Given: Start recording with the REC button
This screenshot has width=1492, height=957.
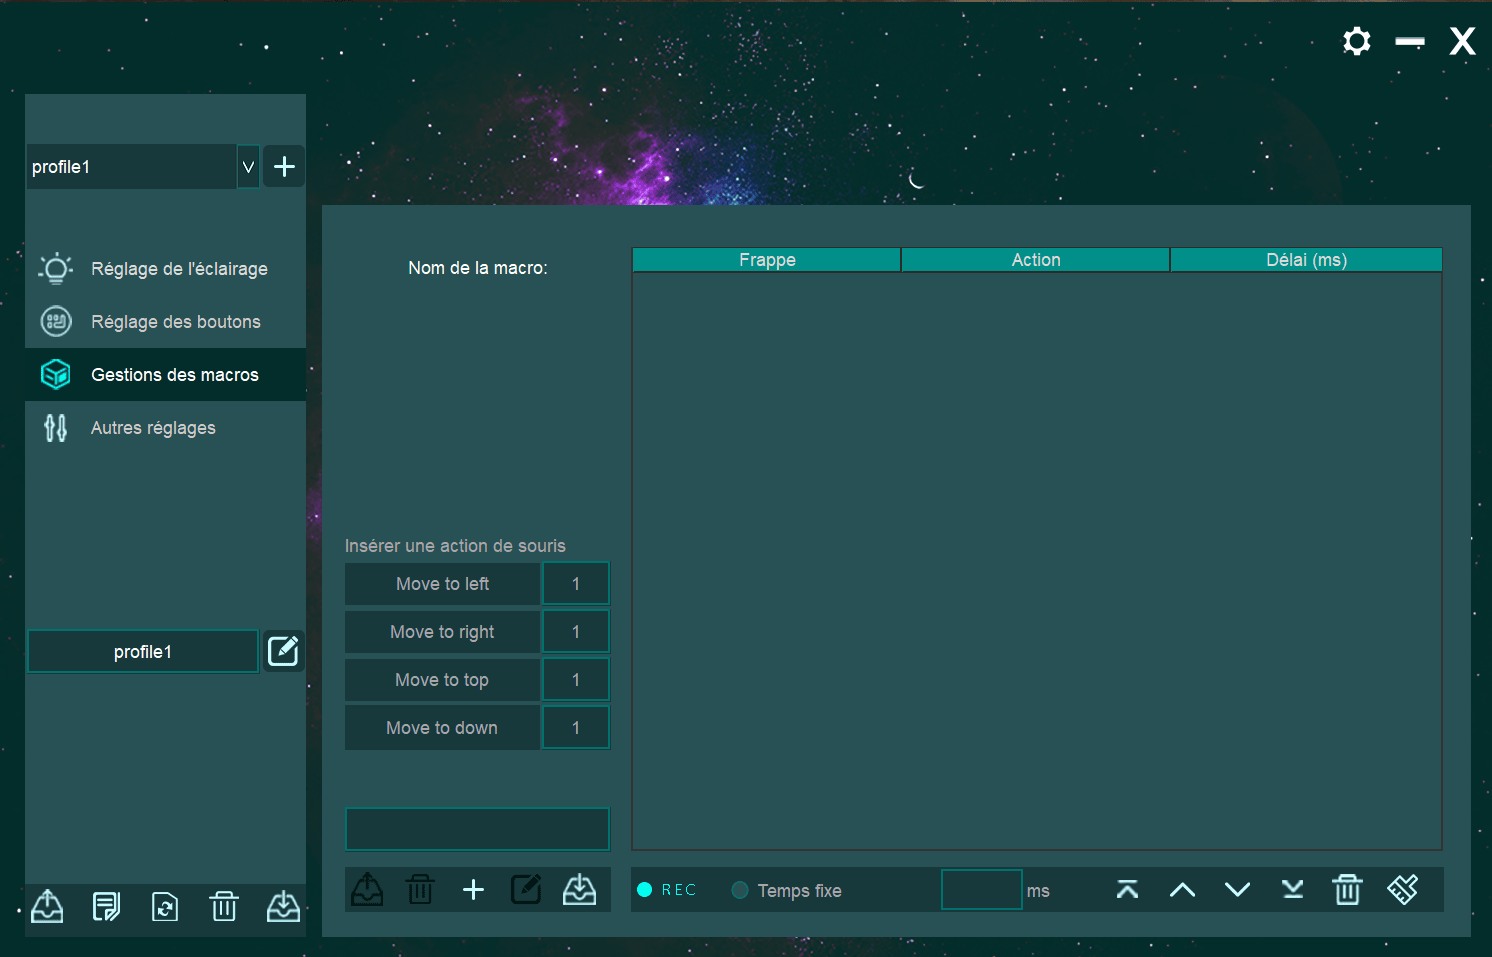Looking at the screenshot, I should [666, 890].
